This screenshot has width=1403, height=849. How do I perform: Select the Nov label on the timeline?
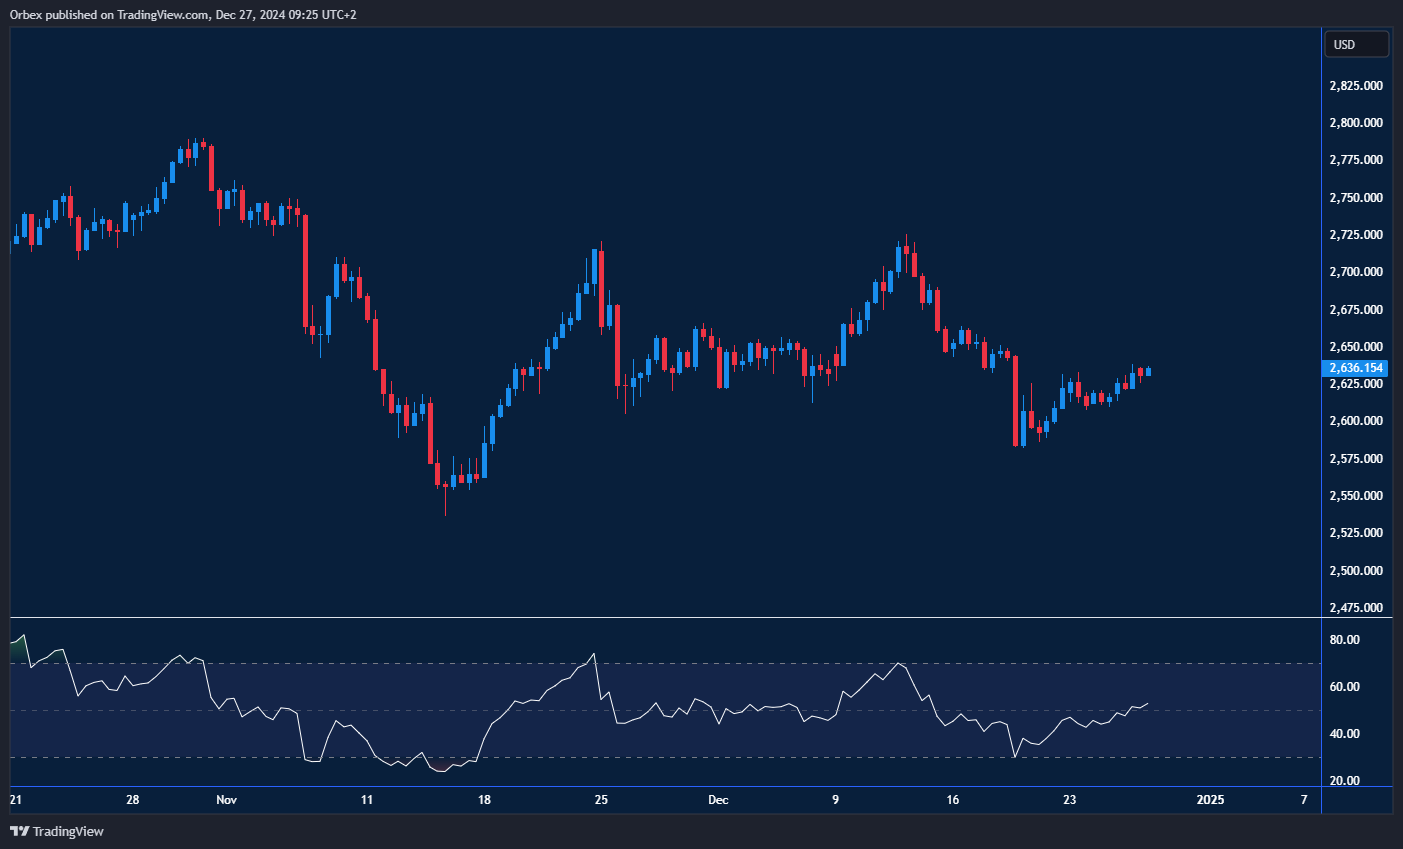(226, 800)
